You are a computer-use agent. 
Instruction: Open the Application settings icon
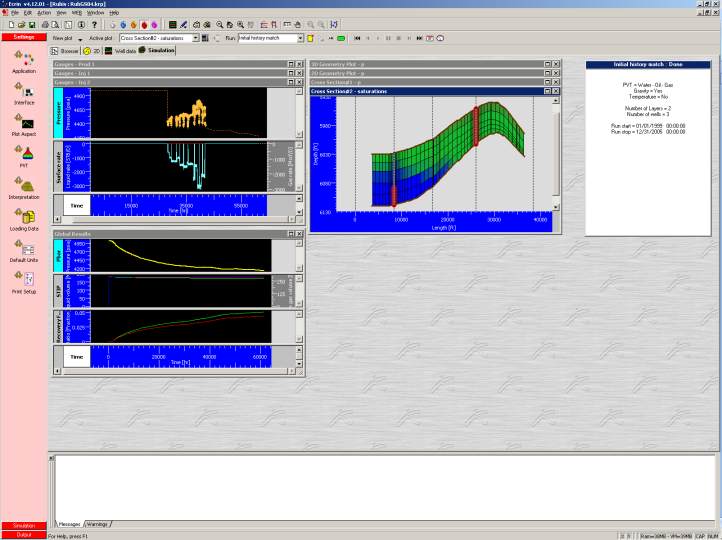click(23, 57)
